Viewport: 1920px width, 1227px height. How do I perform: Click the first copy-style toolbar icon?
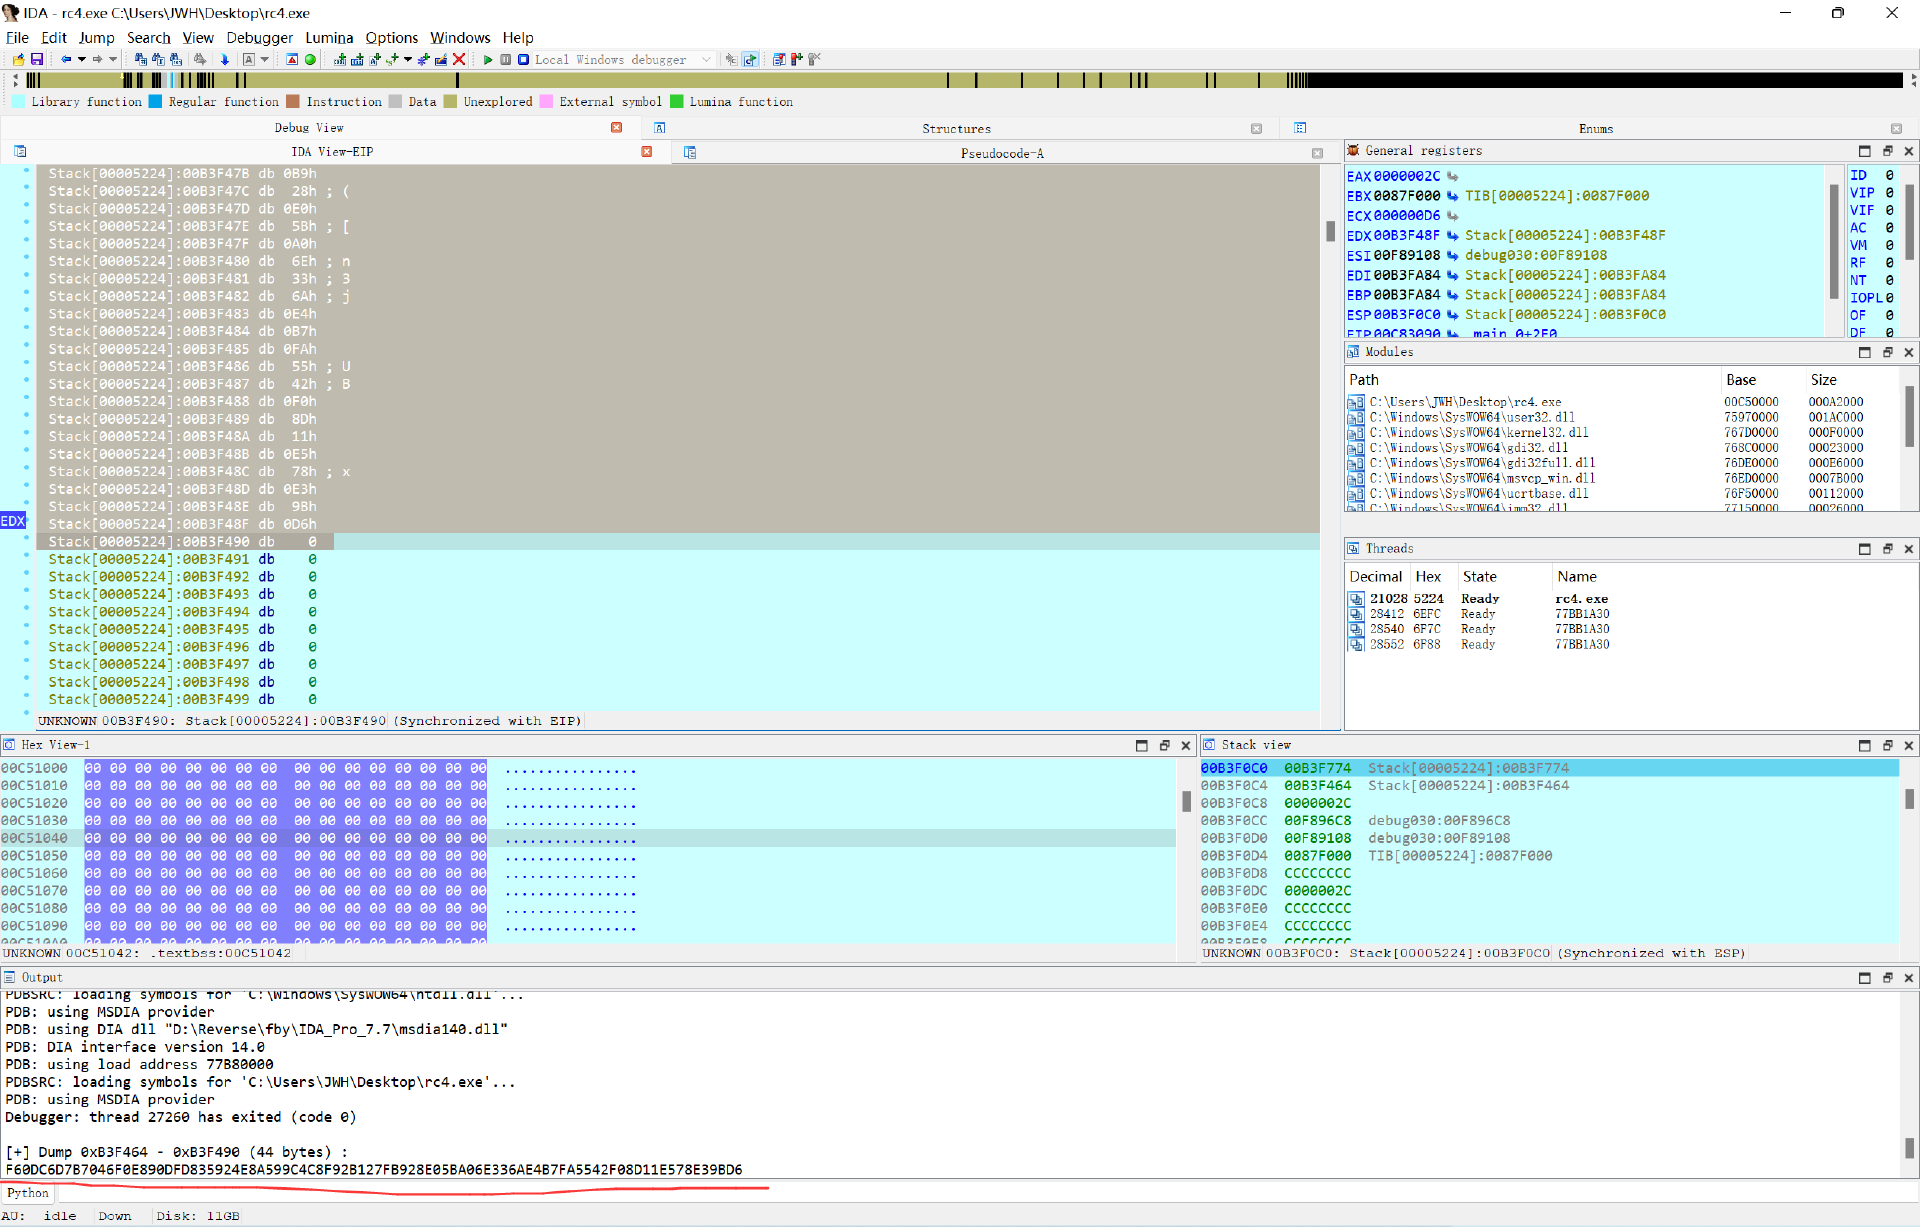pos(140,60)
